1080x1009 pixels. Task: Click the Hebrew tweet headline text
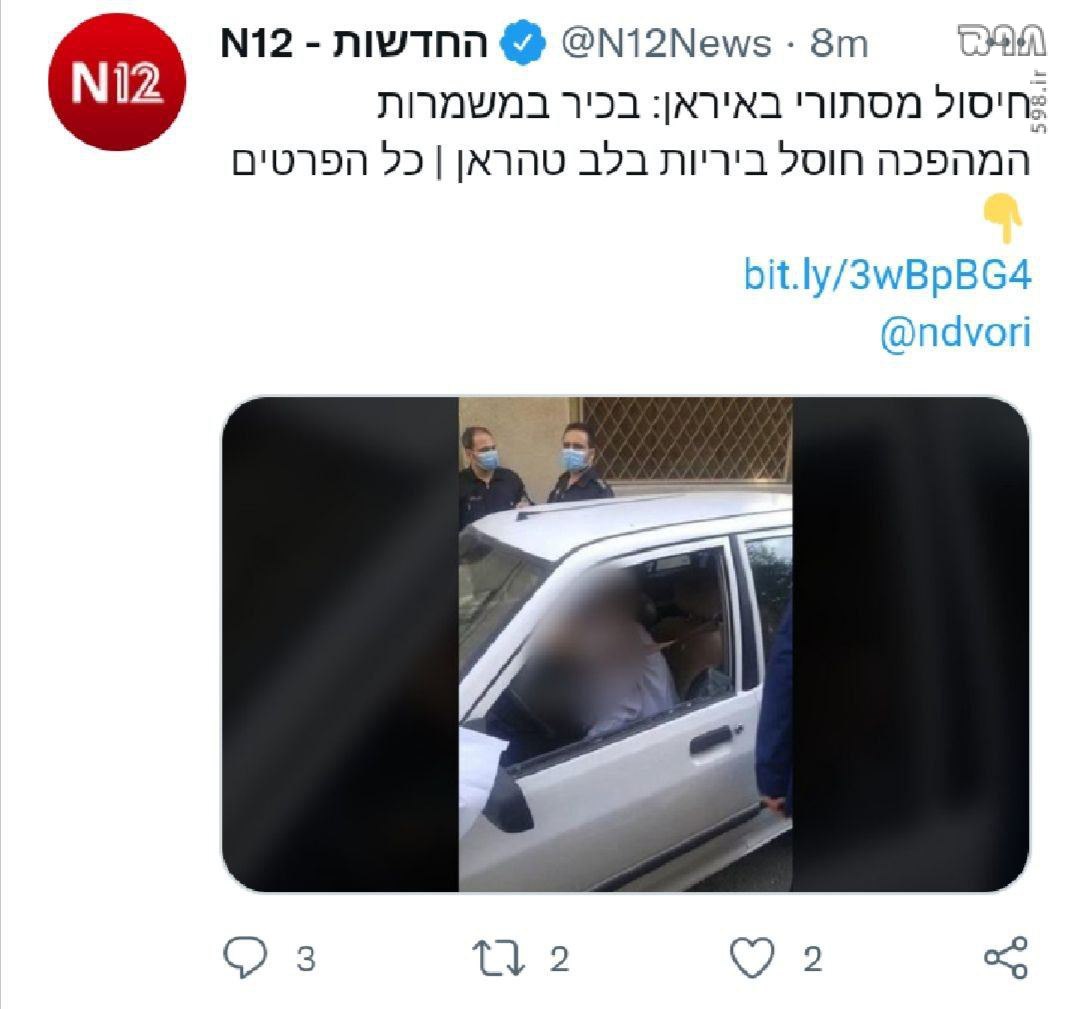tap(703, 103)
